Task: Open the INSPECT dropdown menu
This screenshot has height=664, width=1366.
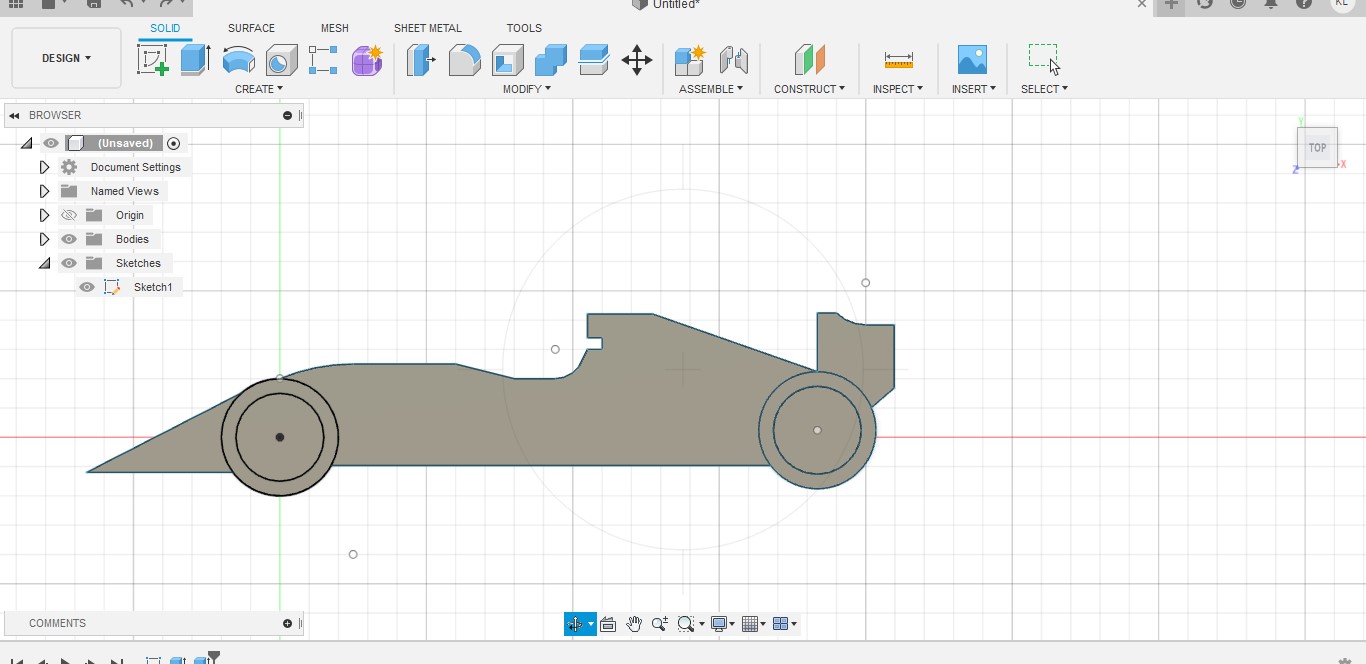Action: click(x=898, y=89)
